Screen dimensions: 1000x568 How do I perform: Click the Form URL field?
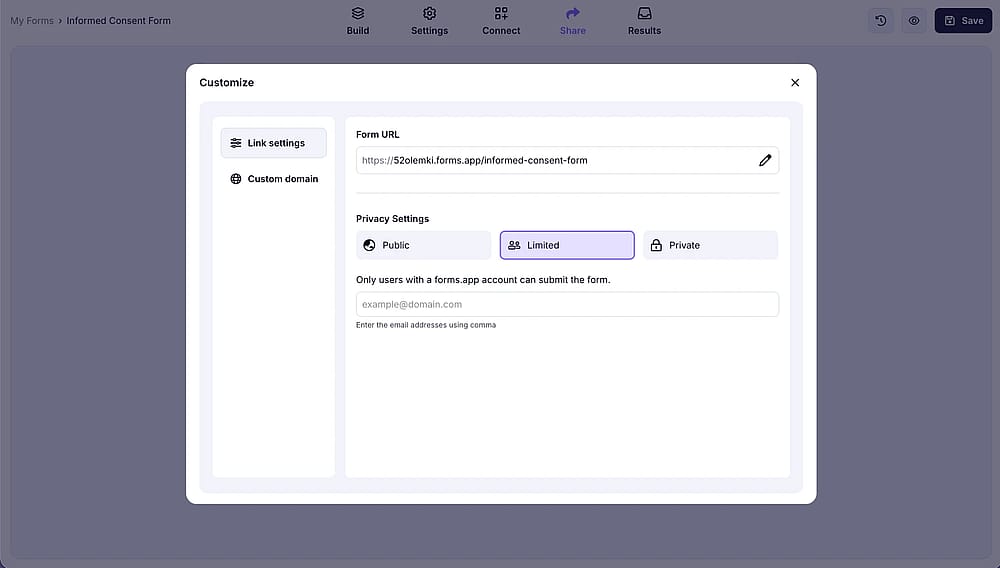pos(567,160)
